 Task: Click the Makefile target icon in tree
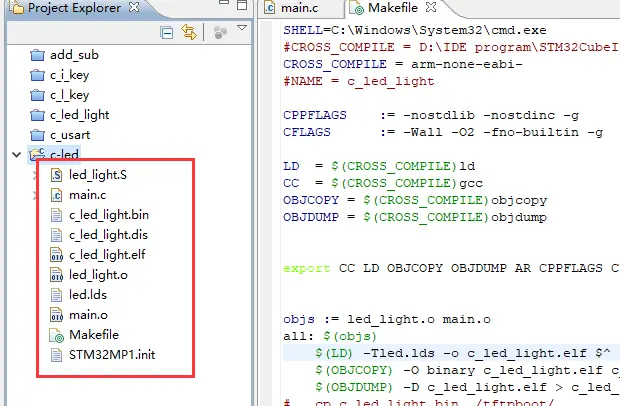[57, 335]
